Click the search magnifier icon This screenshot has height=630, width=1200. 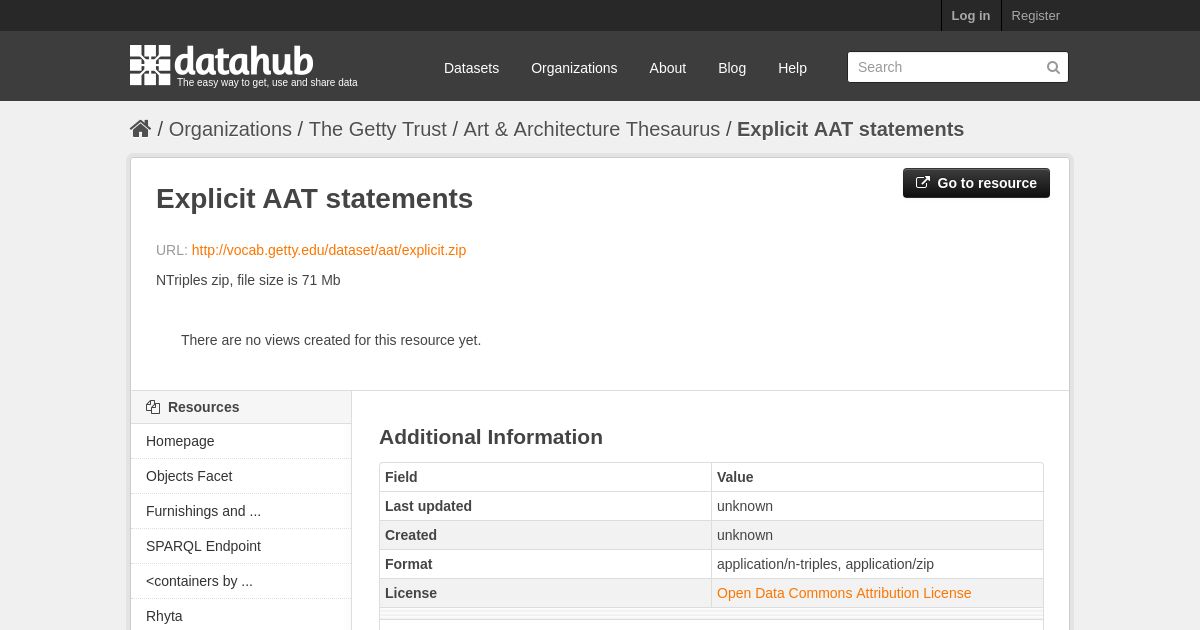pos(1053,67)
